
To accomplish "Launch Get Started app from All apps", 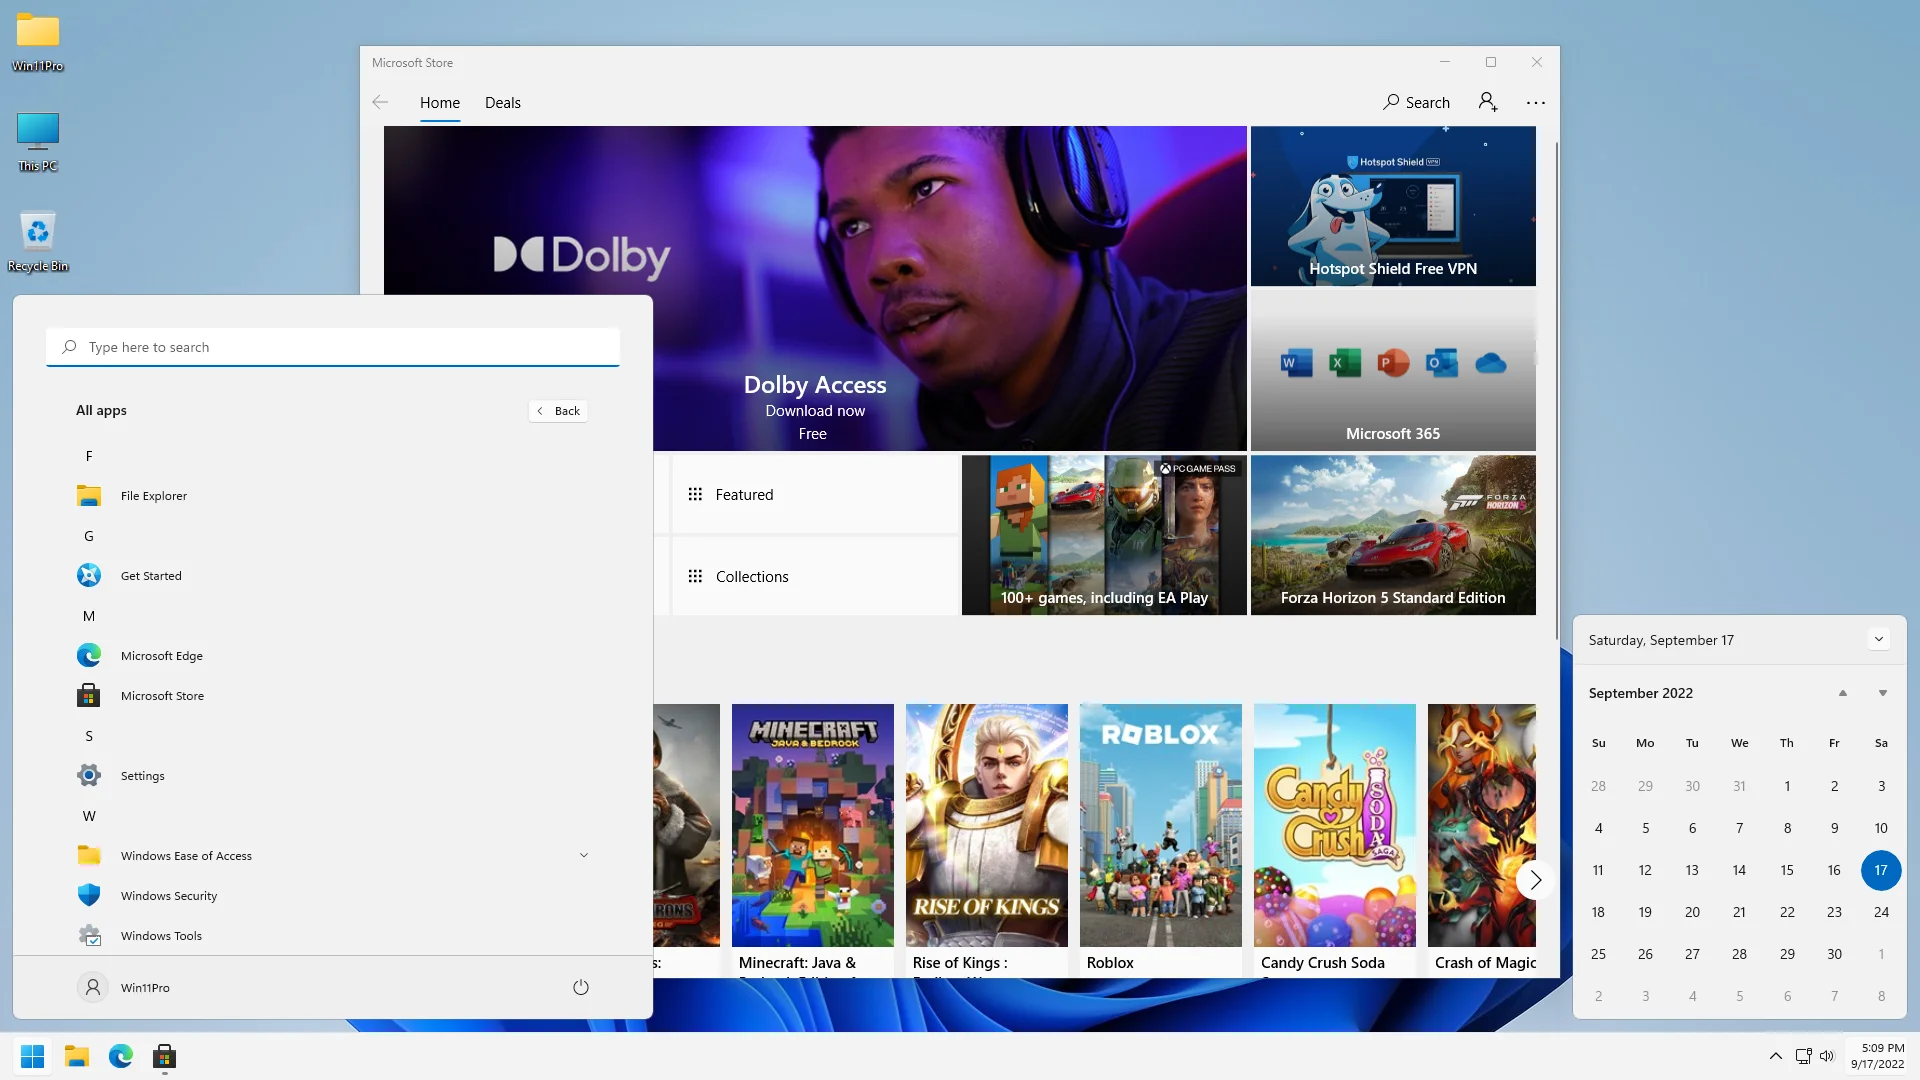I will [150, 576].
